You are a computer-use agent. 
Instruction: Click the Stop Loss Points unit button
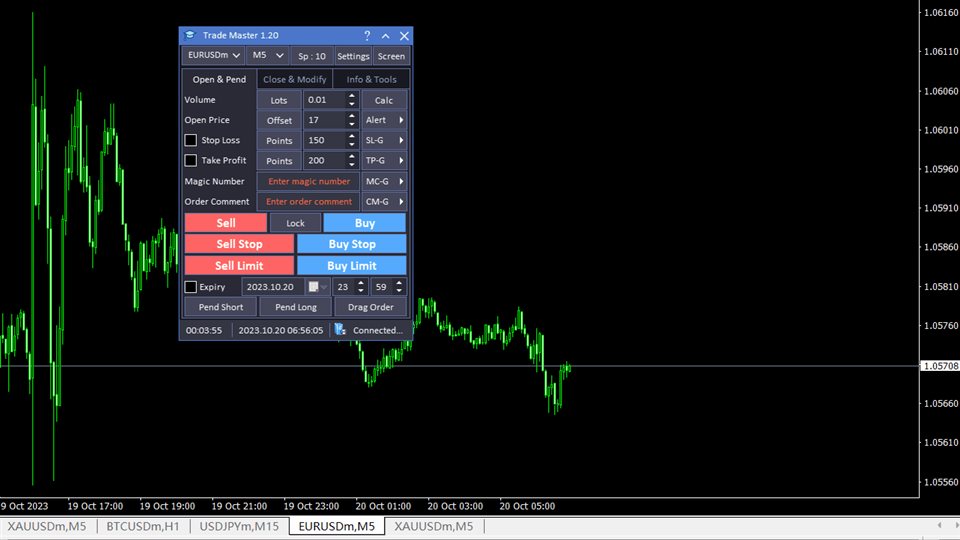click(279, 140)
